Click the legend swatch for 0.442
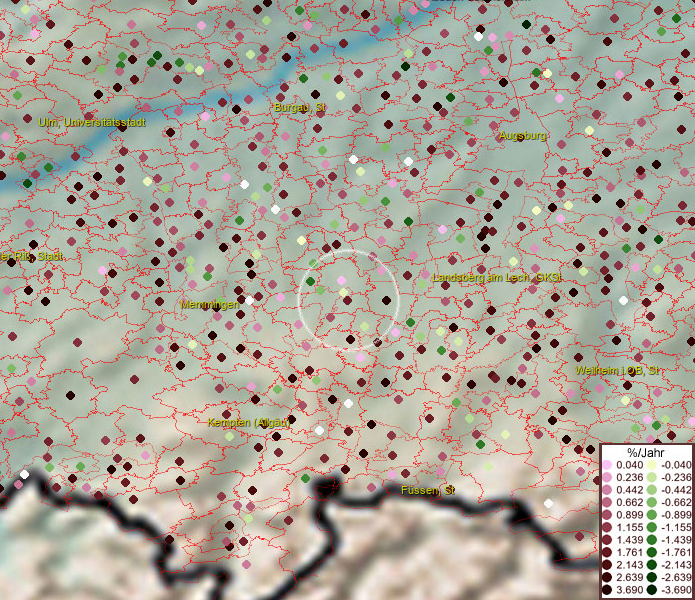Image resolution: width=695 pixels, height=600 pixels. point(607,490)
